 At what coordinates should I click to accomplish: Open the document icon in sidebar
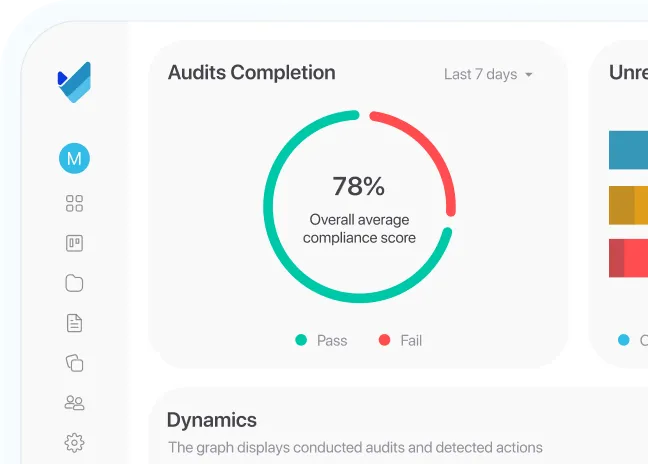(x=74, y=323)
